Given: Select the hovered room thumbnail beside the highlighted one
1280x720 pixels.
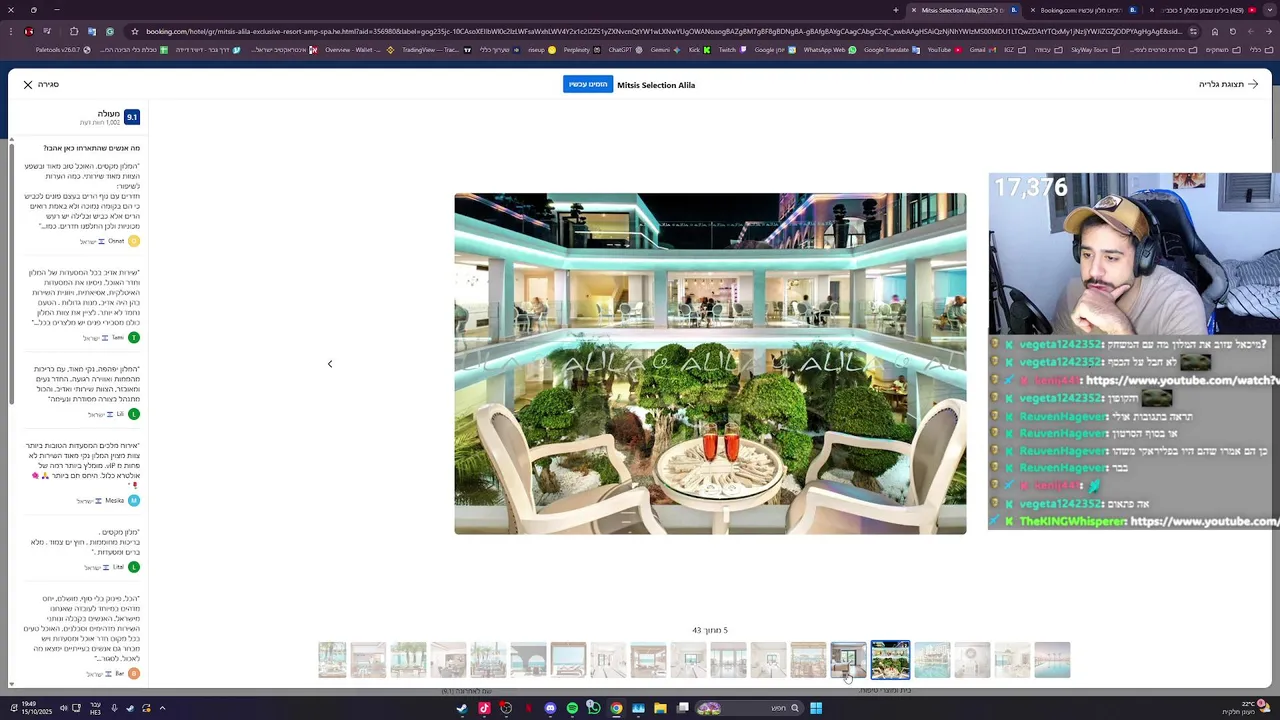Looking at the screenshot, I should point(848,660).
